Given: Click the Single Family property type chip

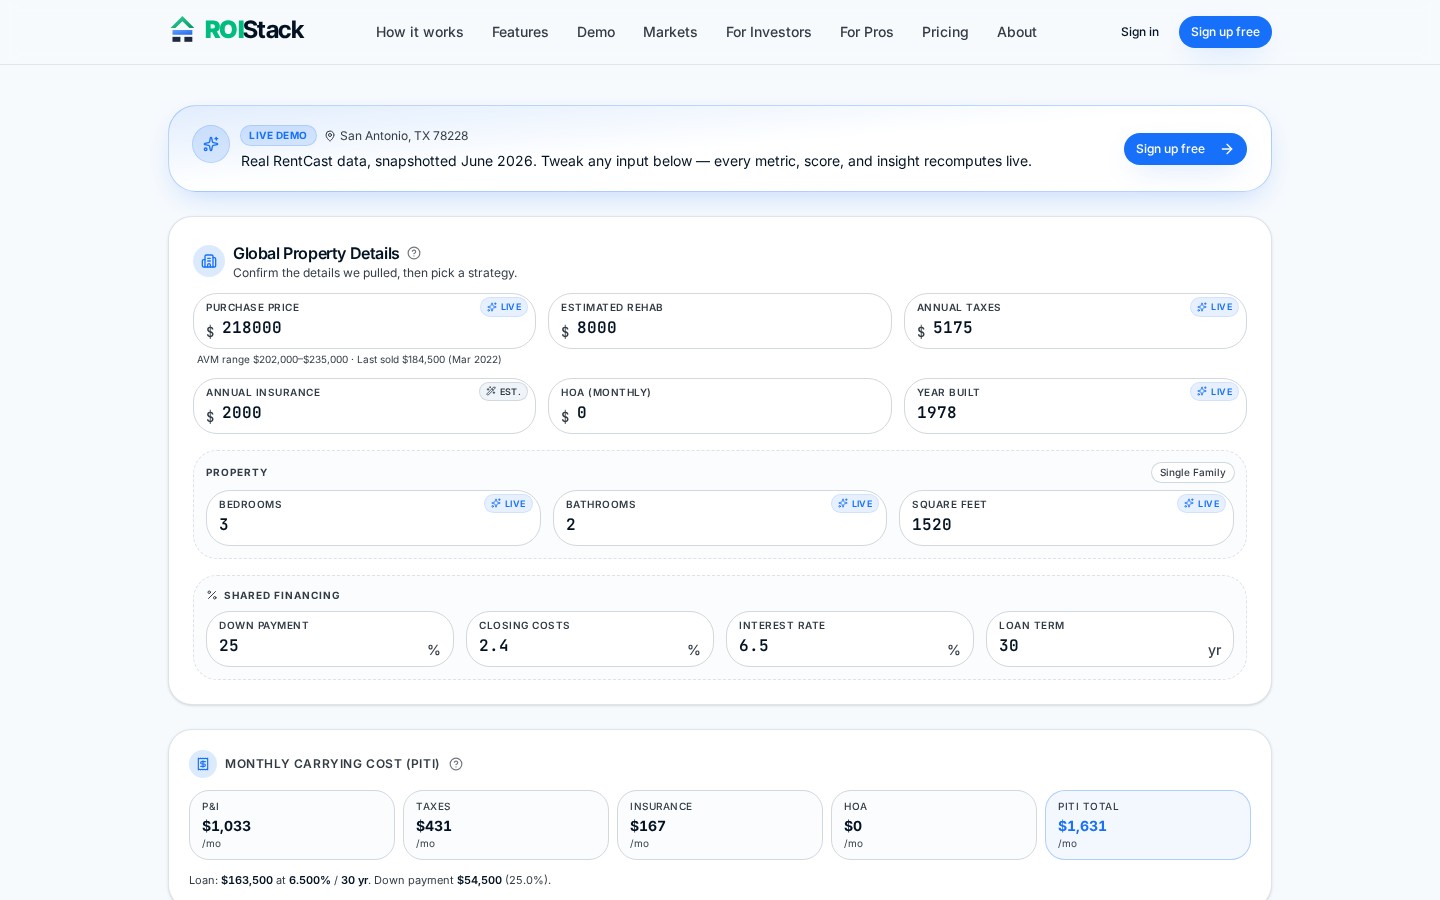Looking at the screenshot, I should tap(1193, 473).
